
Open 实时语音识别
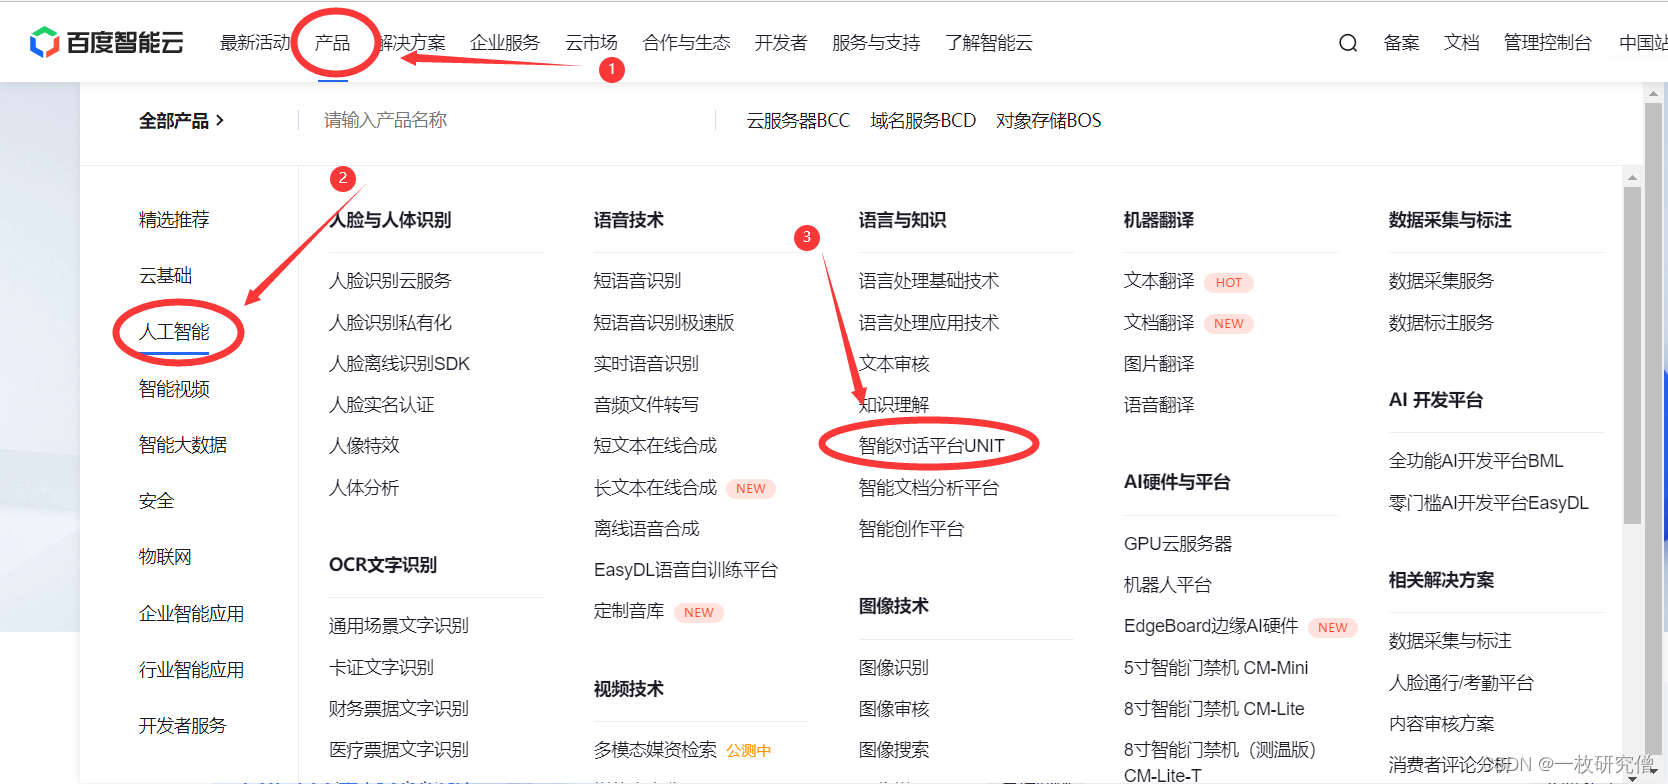pyautogui.click(x=646, y=364)
